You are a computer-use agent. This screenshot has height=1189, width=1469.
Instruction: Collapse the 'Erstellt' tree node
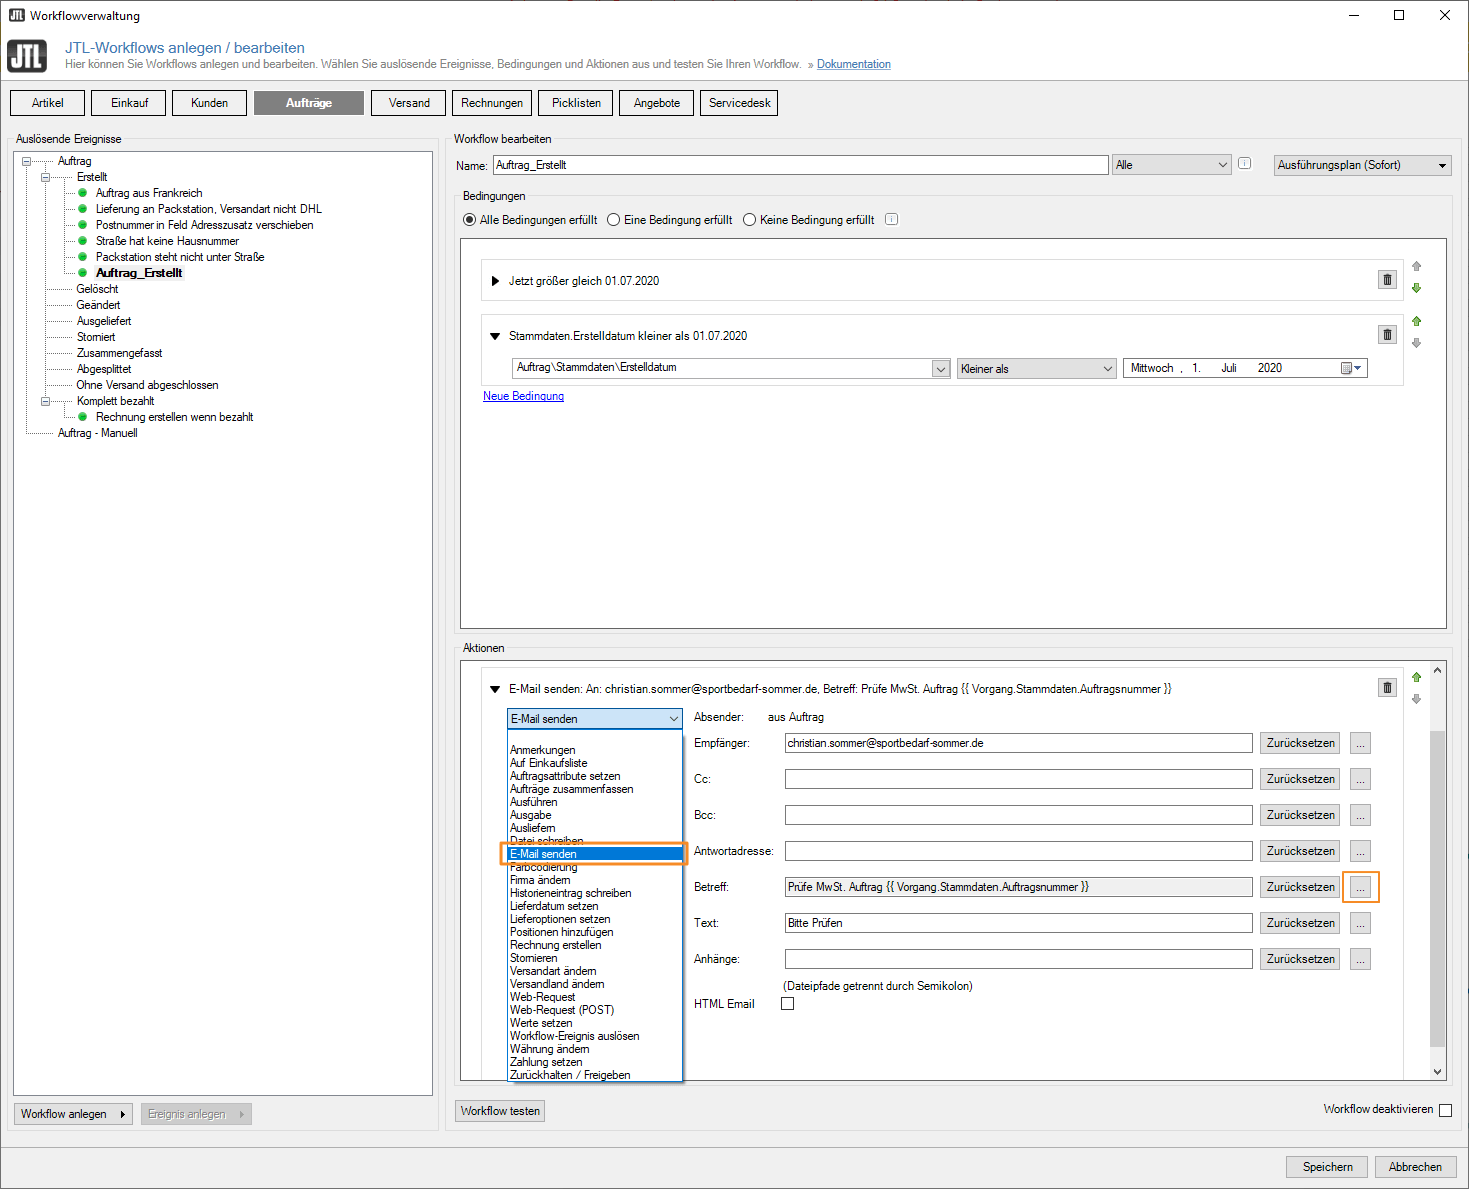(45, 177)
